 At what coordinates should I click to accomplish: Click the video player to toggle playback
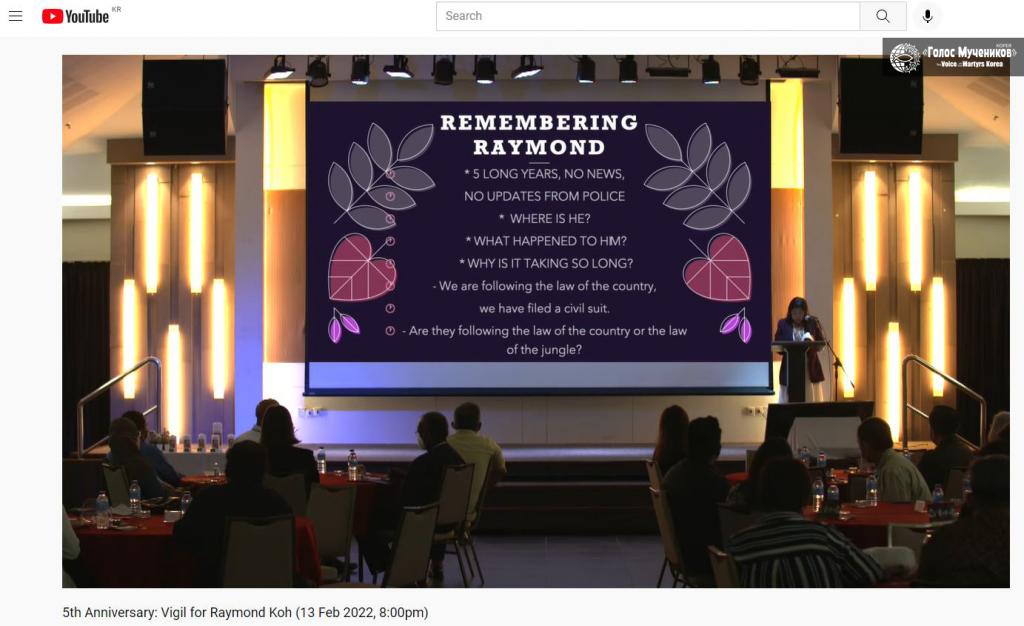coord(536,321)
